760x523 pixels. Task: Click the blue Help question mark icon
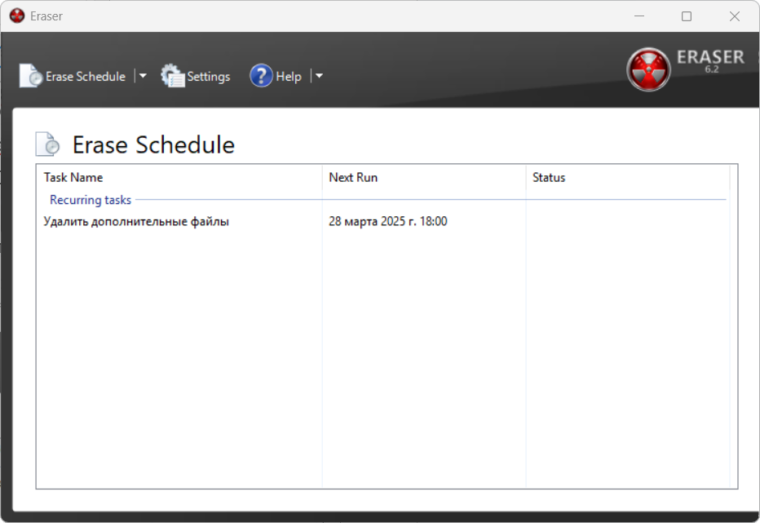click(261, 76)
